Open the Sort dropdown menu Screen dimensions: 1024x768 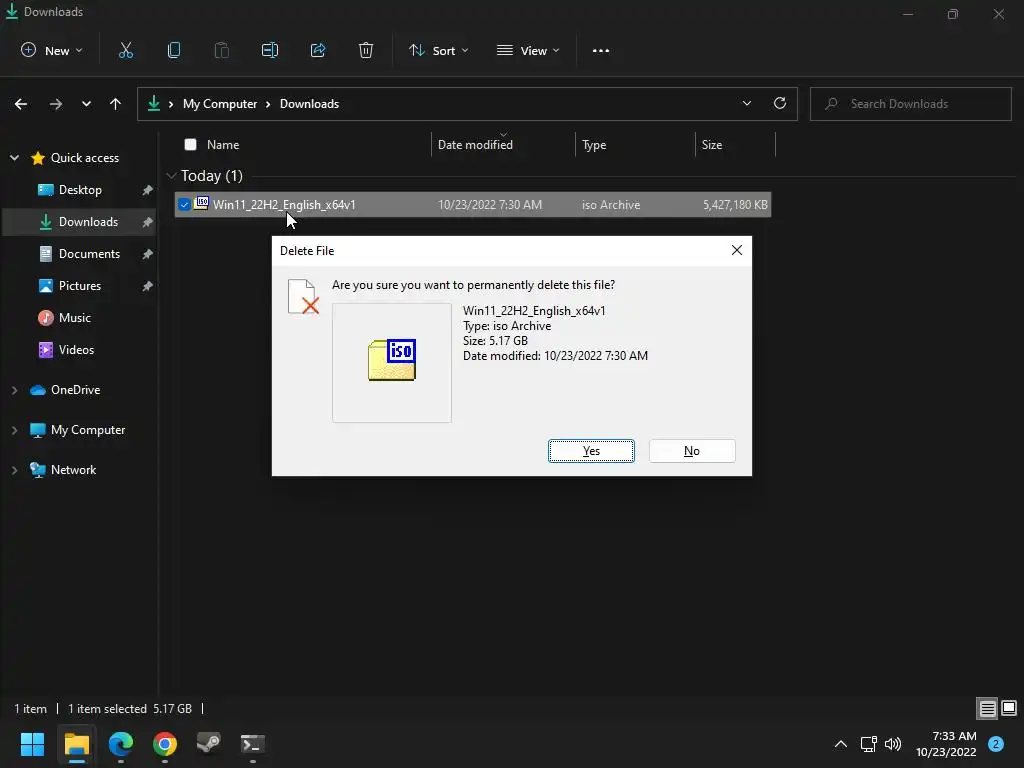click(439, 51)
